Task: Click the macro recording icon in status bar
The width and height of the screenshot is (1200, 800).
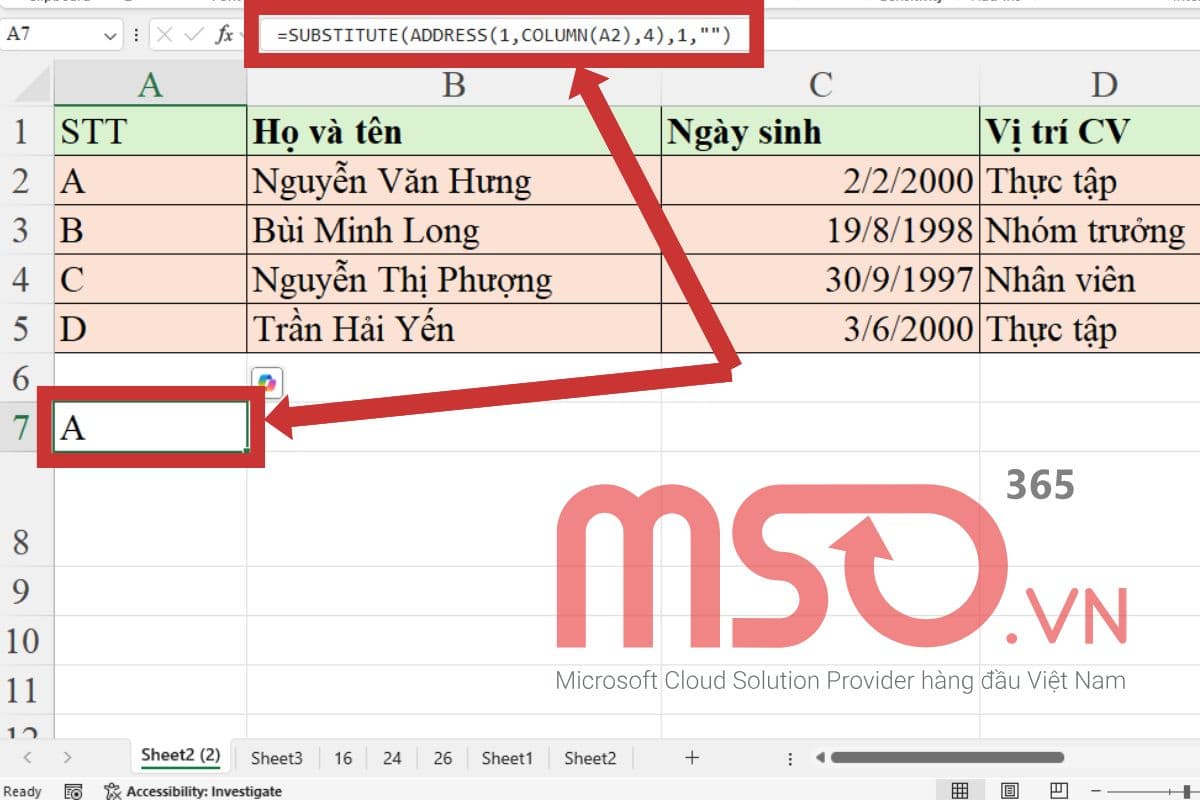Action: click(73, 791)
